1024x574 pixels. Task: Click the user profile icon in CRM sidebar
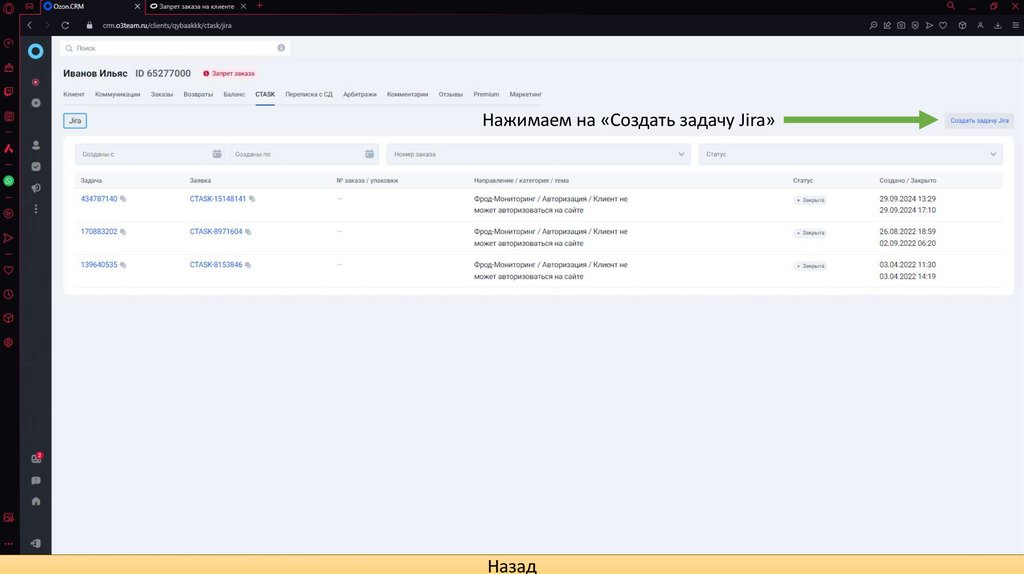coord(36,145)
